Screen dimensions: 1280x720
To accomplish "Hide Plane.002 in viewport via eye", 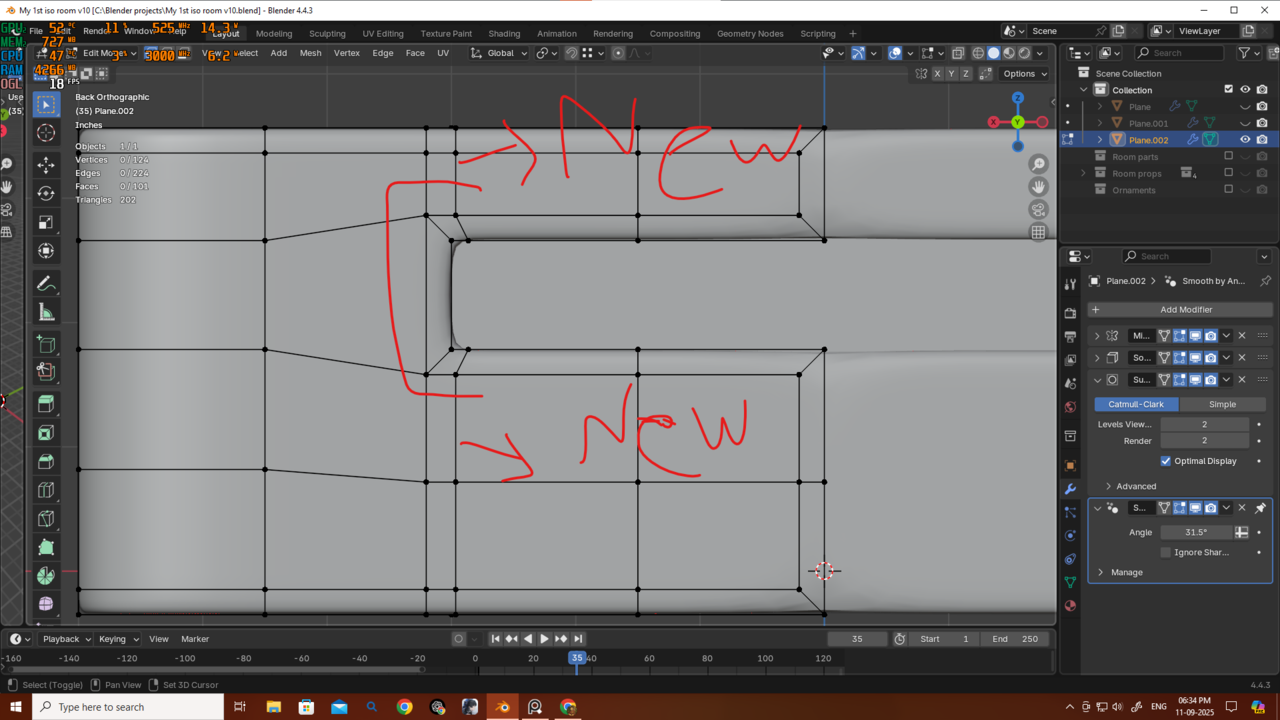I will pyautogui.click(x=1245, y=140).
